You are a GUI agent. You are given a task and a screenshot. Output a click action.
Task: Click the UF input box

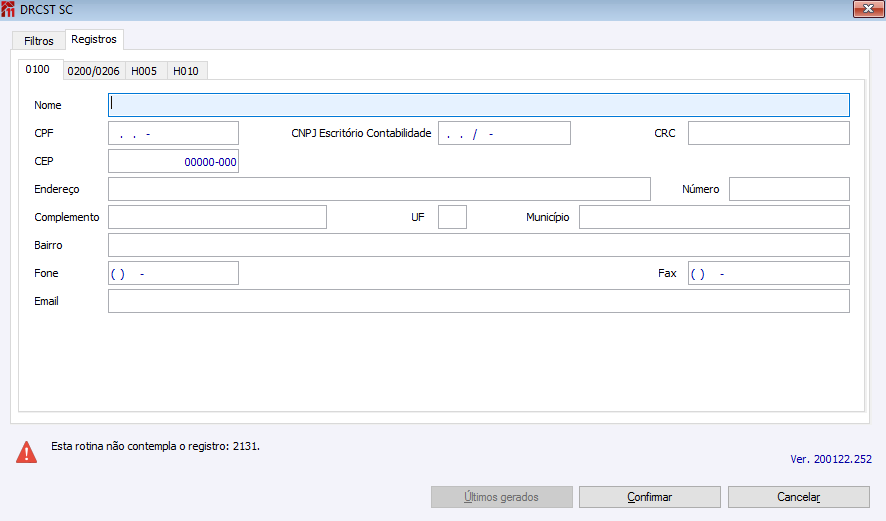[x=452, y=217]
